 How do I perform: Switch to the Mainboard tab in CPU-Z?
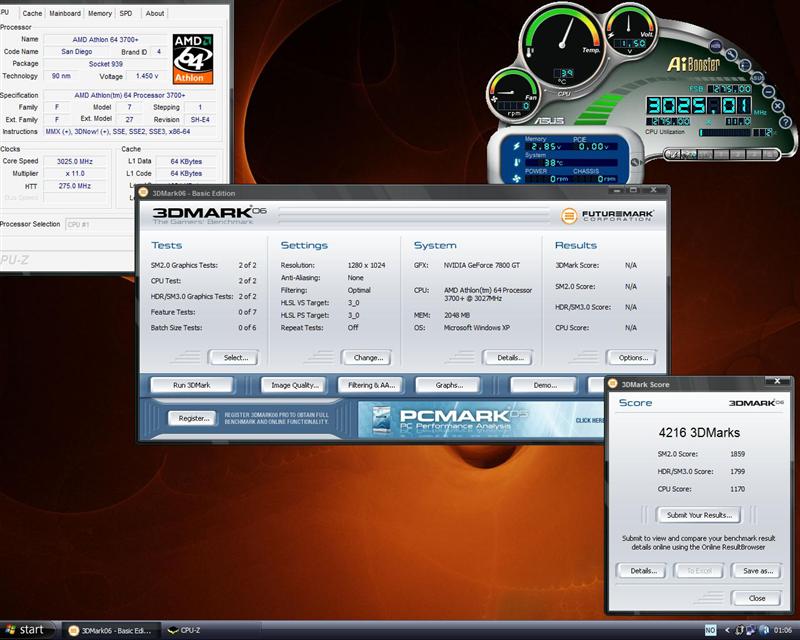pyautogui.click(x=65, y=13)
